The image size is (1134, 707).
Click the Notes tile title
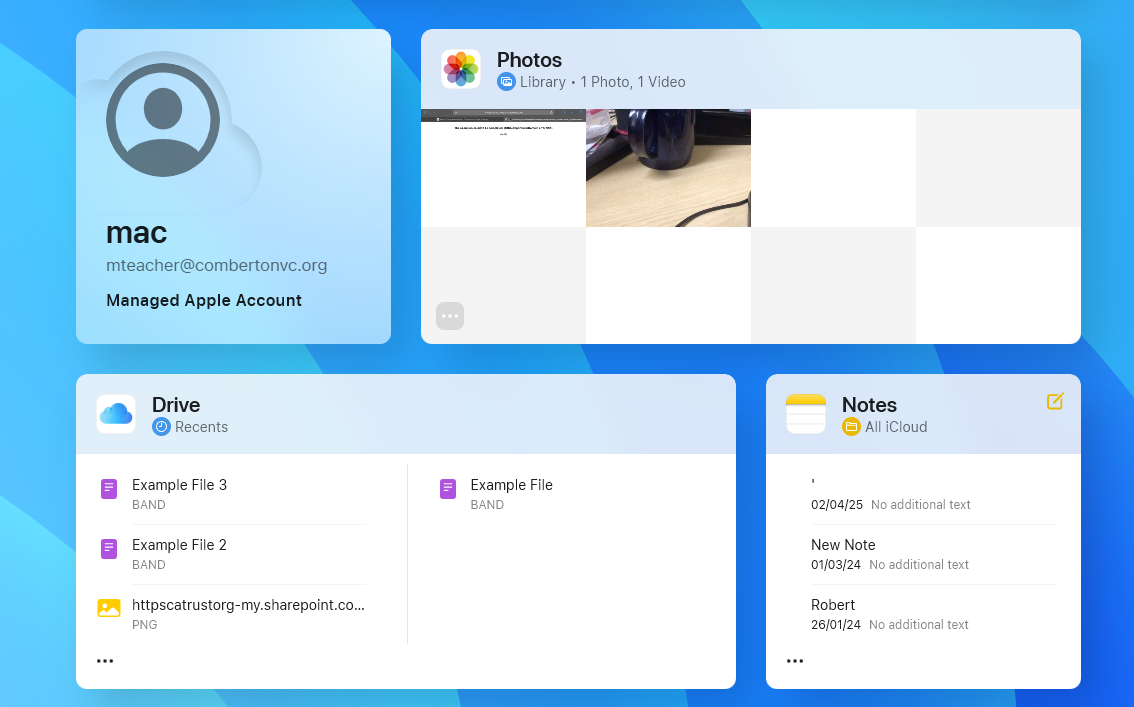point(869,405)
